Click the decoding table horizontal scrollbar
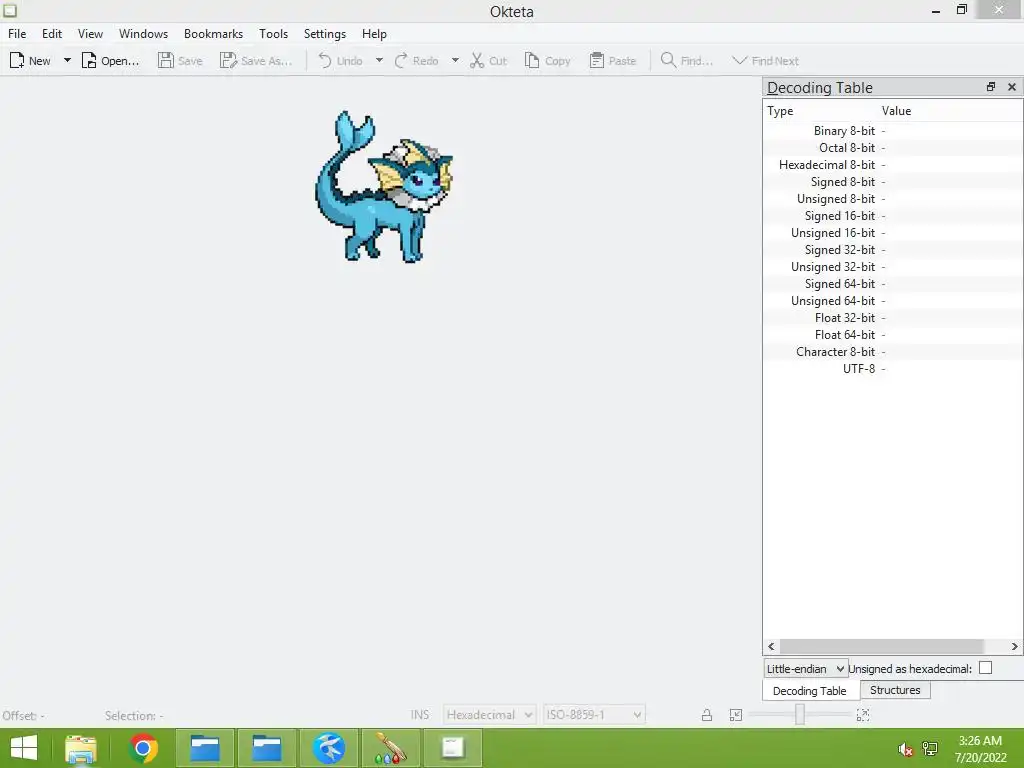The width and height of the screenshot is (1024, 768). [882, 647]
